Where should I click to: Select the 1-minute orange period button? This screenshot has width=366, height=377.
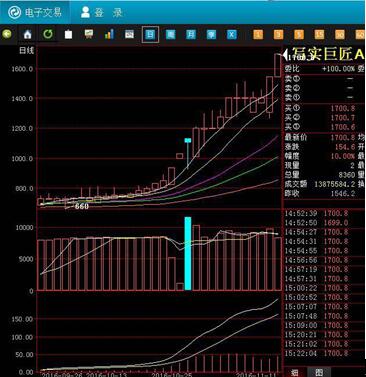(258, 34)
